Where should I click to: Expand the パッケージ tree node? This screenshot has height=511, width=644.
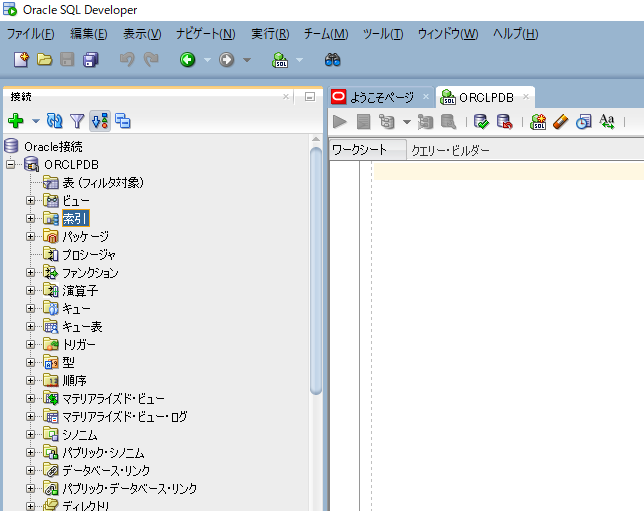point(31,237)
